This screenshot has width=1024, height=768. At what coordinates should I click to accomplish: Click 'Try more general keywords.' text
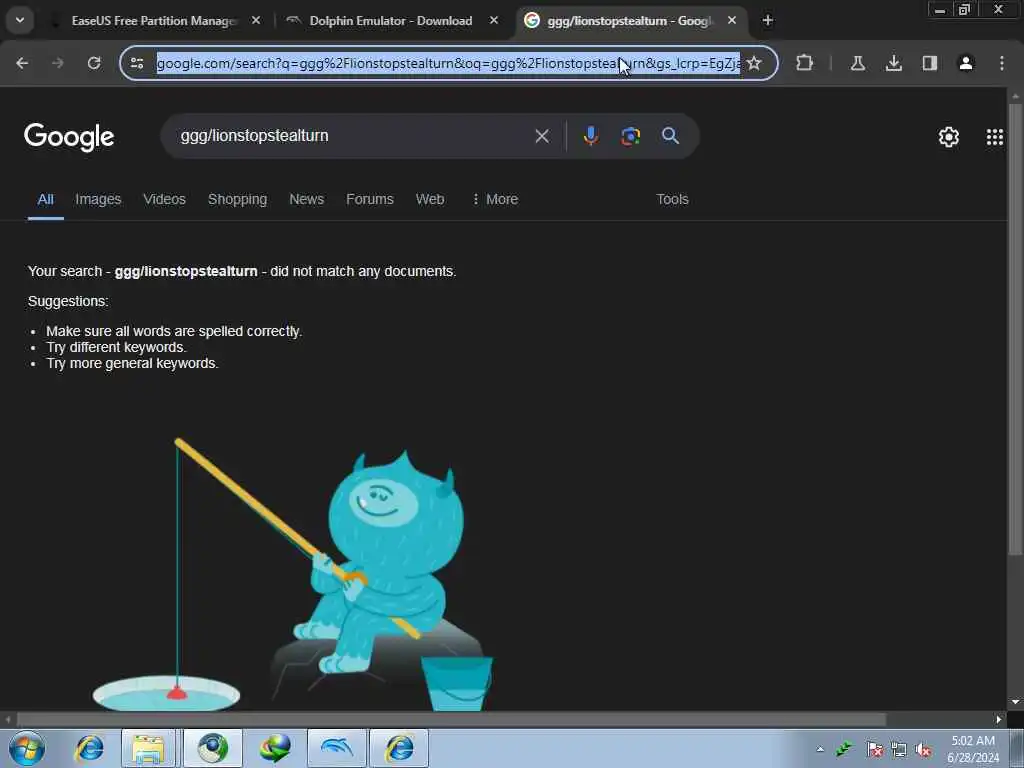pyautogui.click(x=133, y=363)
